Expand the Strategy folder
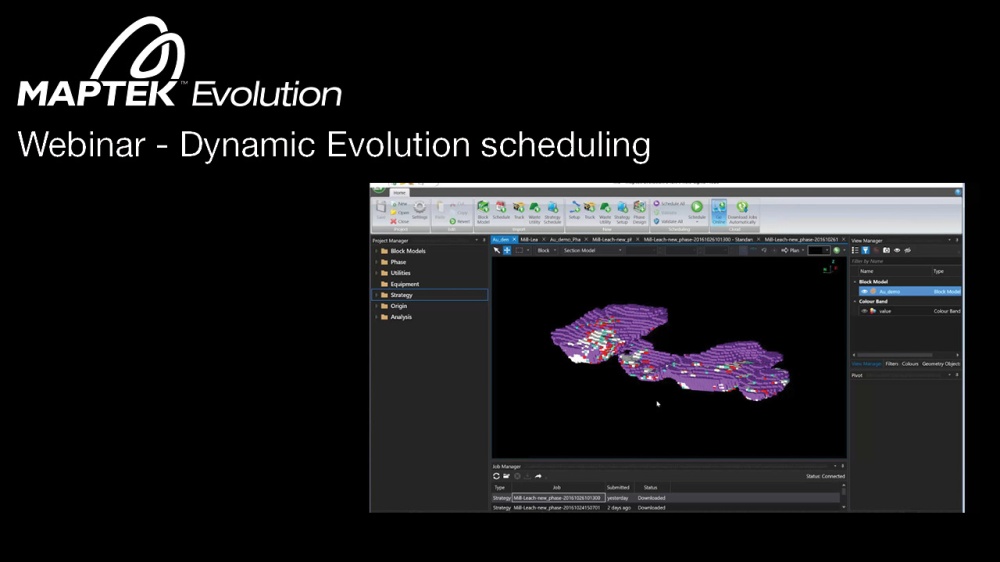The image size is (1000, 562). [376, 295]
